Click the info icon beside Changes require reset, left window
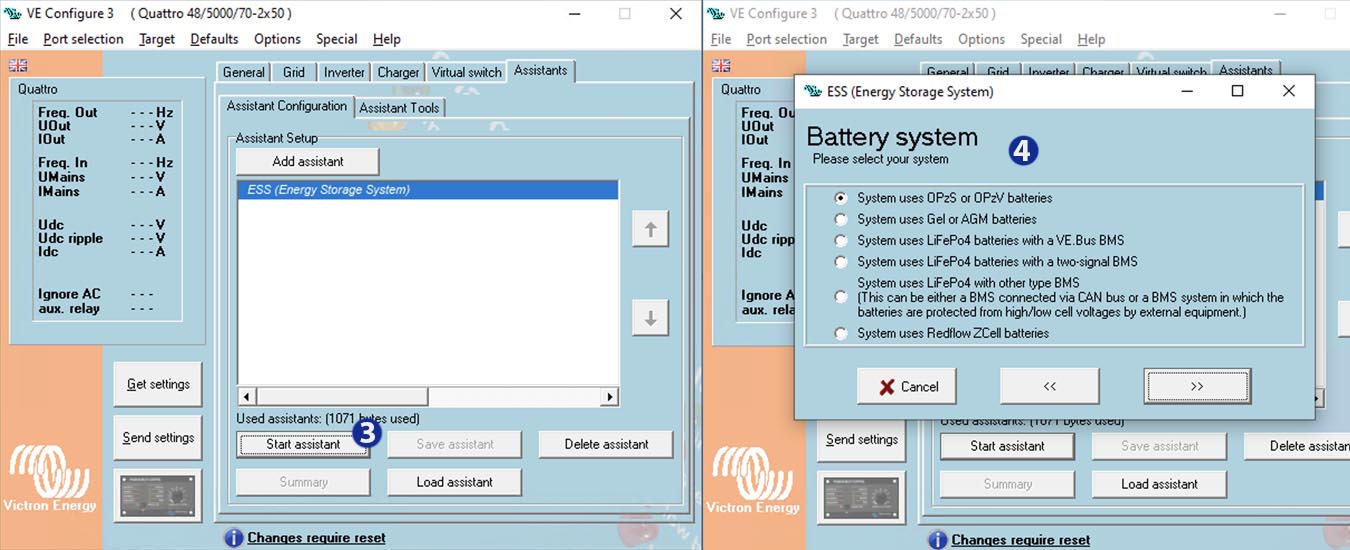This screenshot has width=1350, height=550. coord(233,538)
